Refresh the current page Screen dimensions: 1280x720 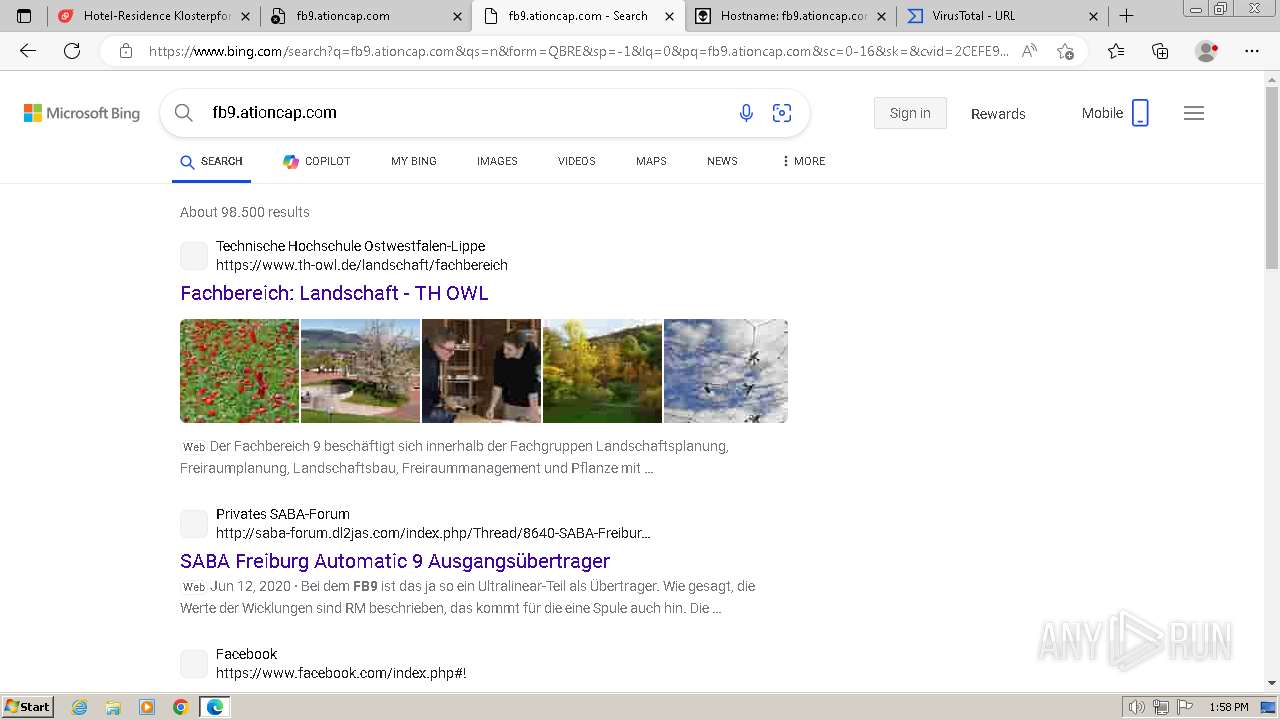72,51
